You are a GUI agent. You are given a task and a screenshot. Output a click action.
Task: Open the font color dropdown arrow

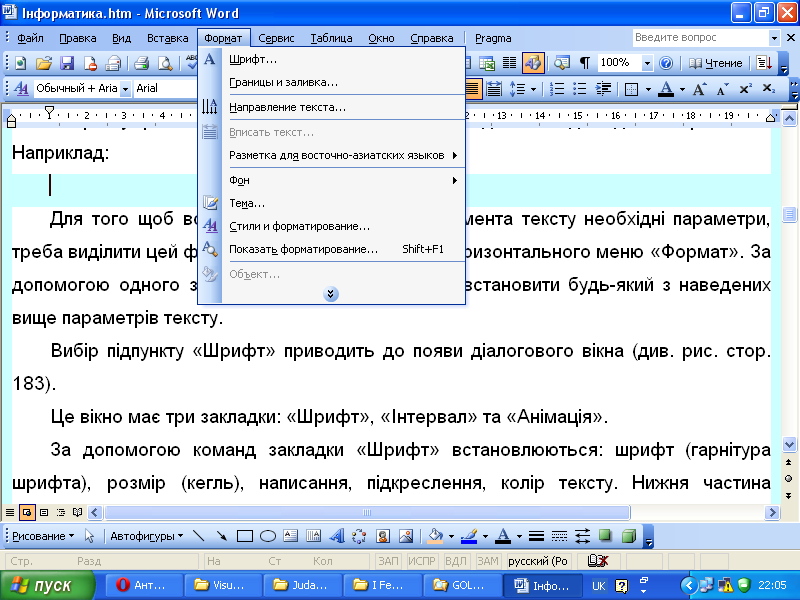pos(682,89)
